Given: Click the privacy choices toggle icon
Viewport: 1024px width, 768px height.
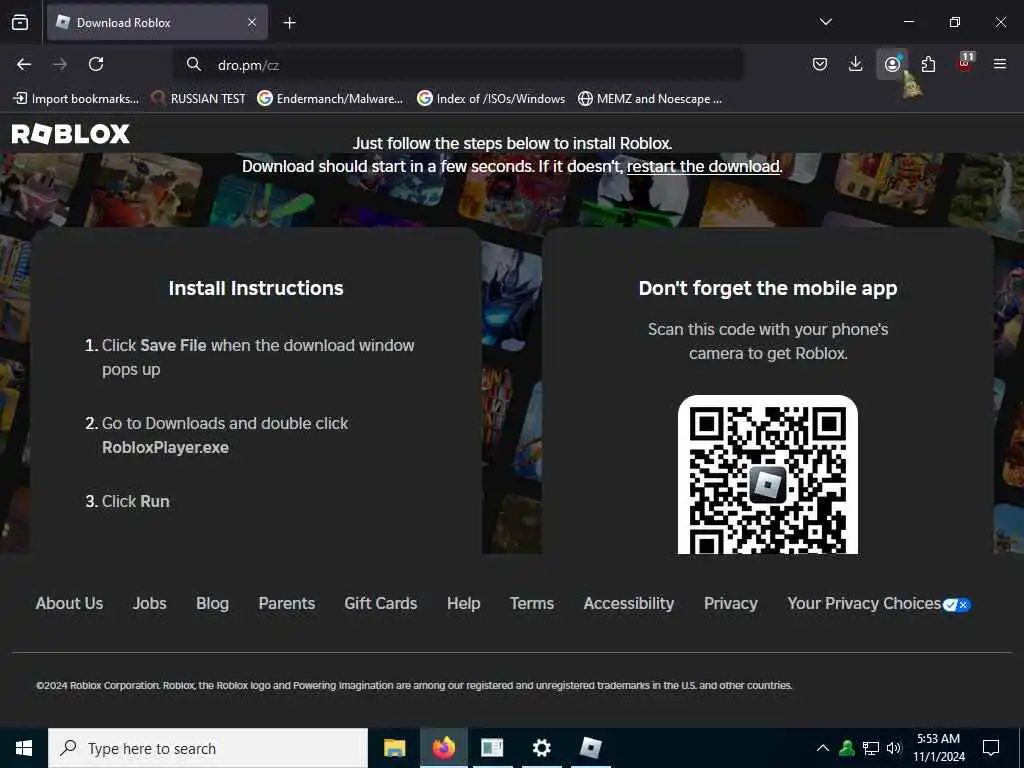Looking at the screenshot, I should click(957, 605).
